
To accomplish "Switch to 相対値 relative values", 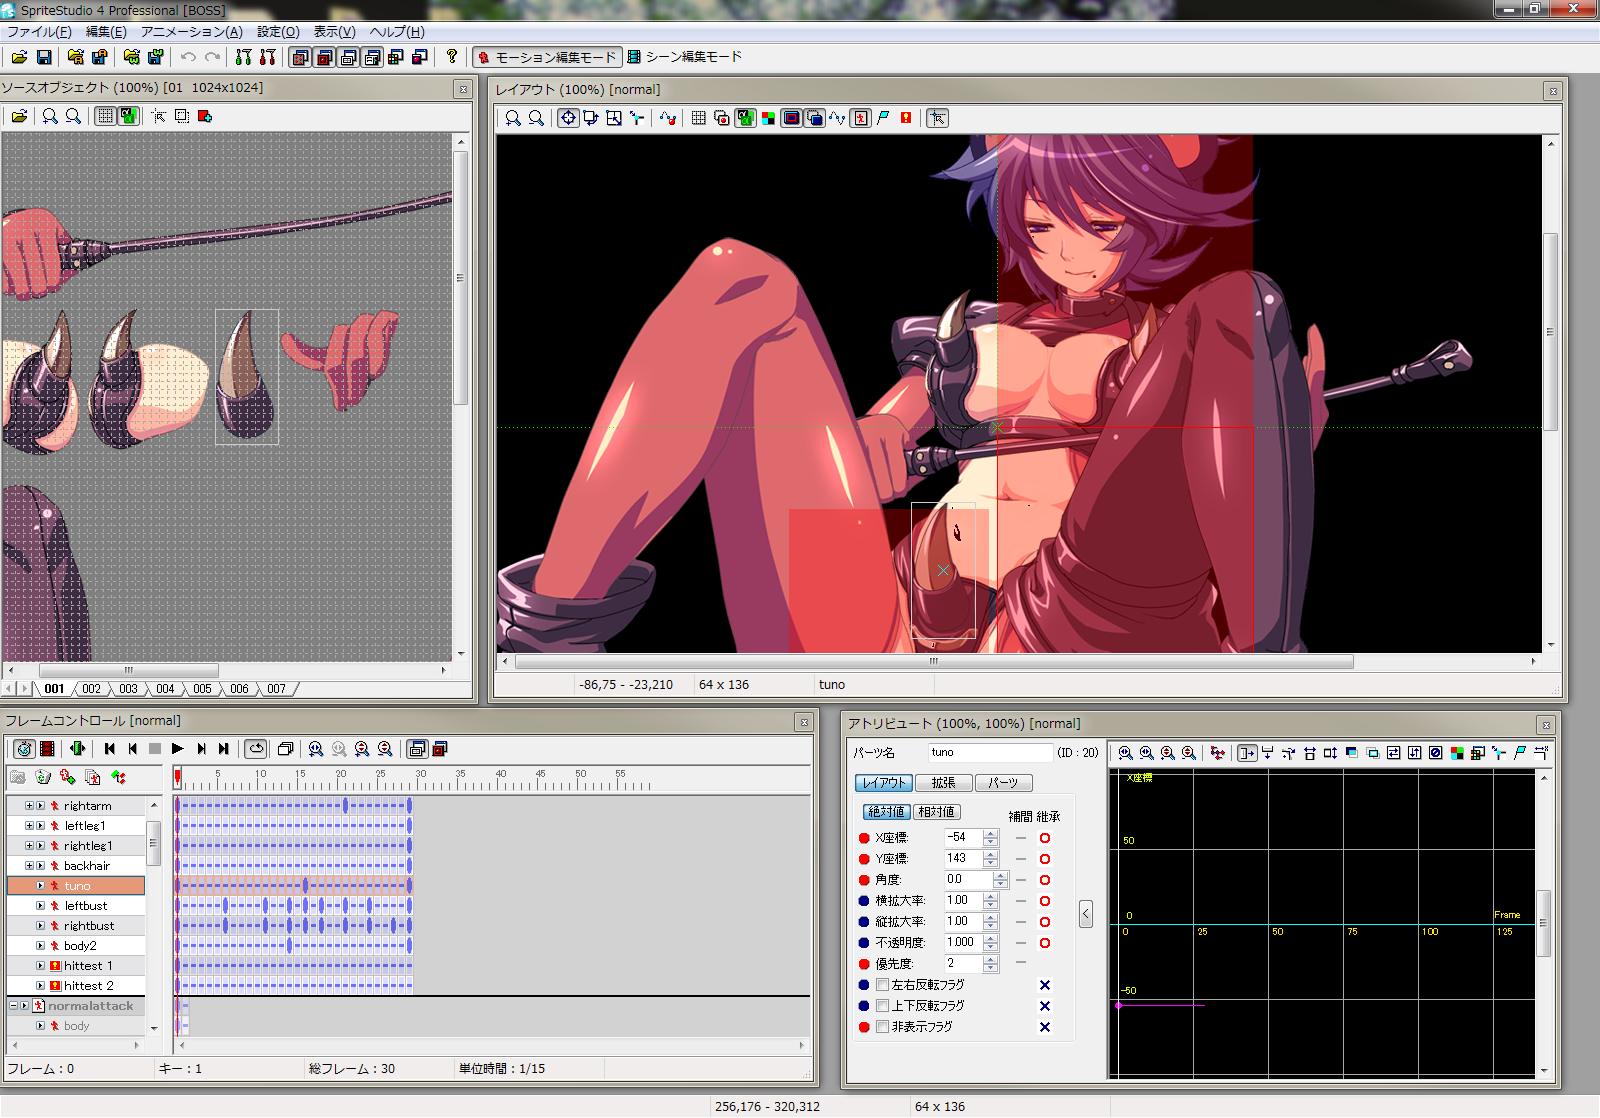I will 937,812.
